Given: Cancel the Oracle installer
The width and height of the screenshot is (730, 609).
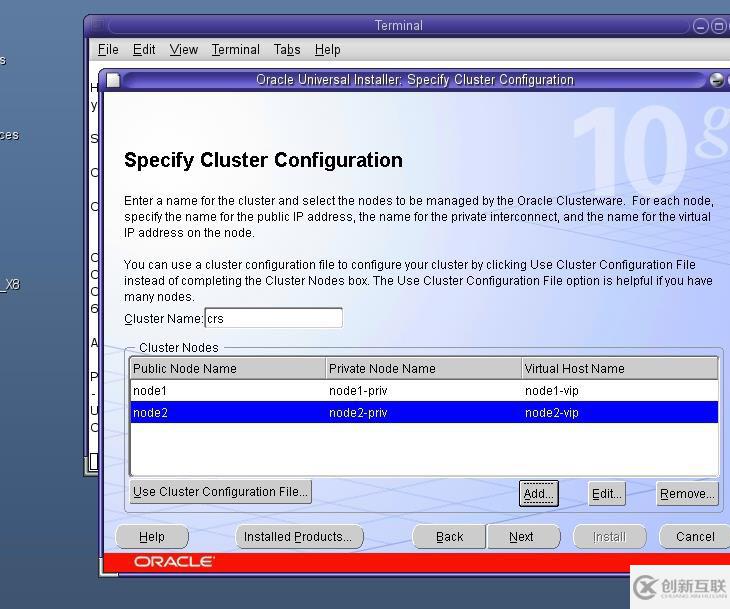Looking at the screenshot, I should pos(695,537).
